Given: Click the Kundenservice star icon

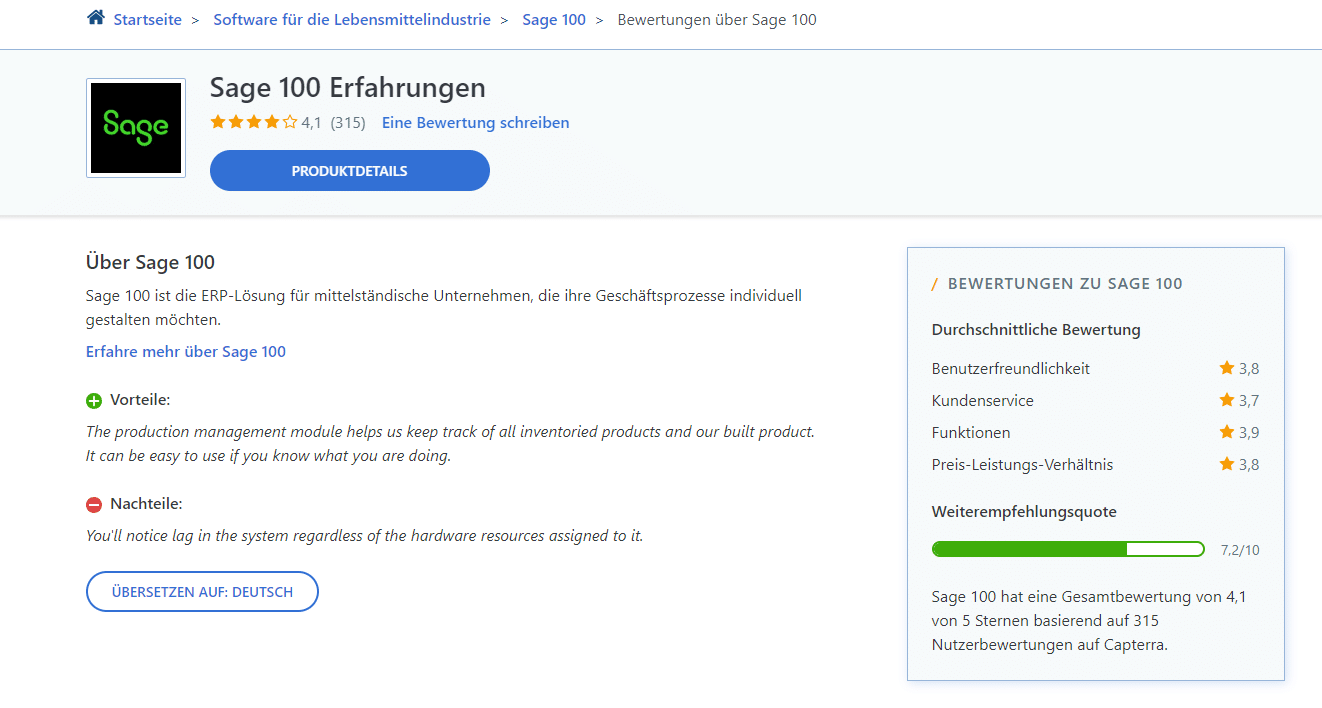Looking at the screenshot, I should click(1227, 400).
